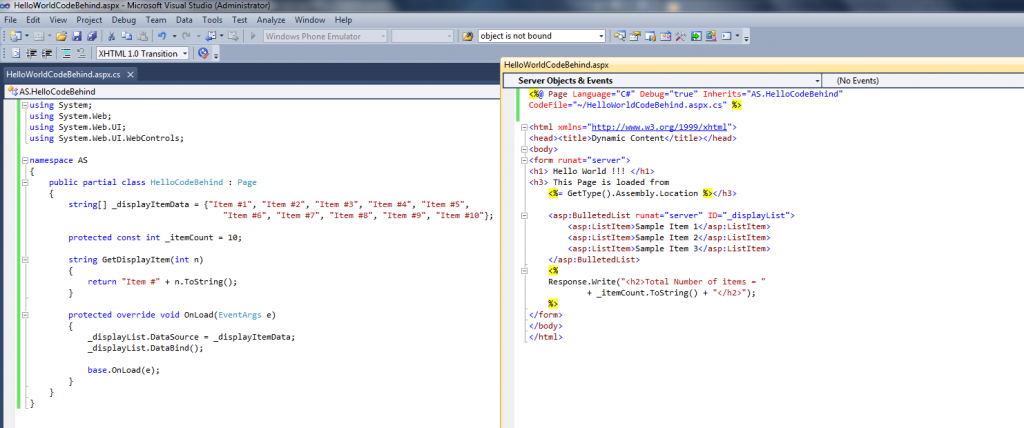Open the Analyze menu
The height and width of the screenshot is (428, 1024).
[x=271, y=20]
